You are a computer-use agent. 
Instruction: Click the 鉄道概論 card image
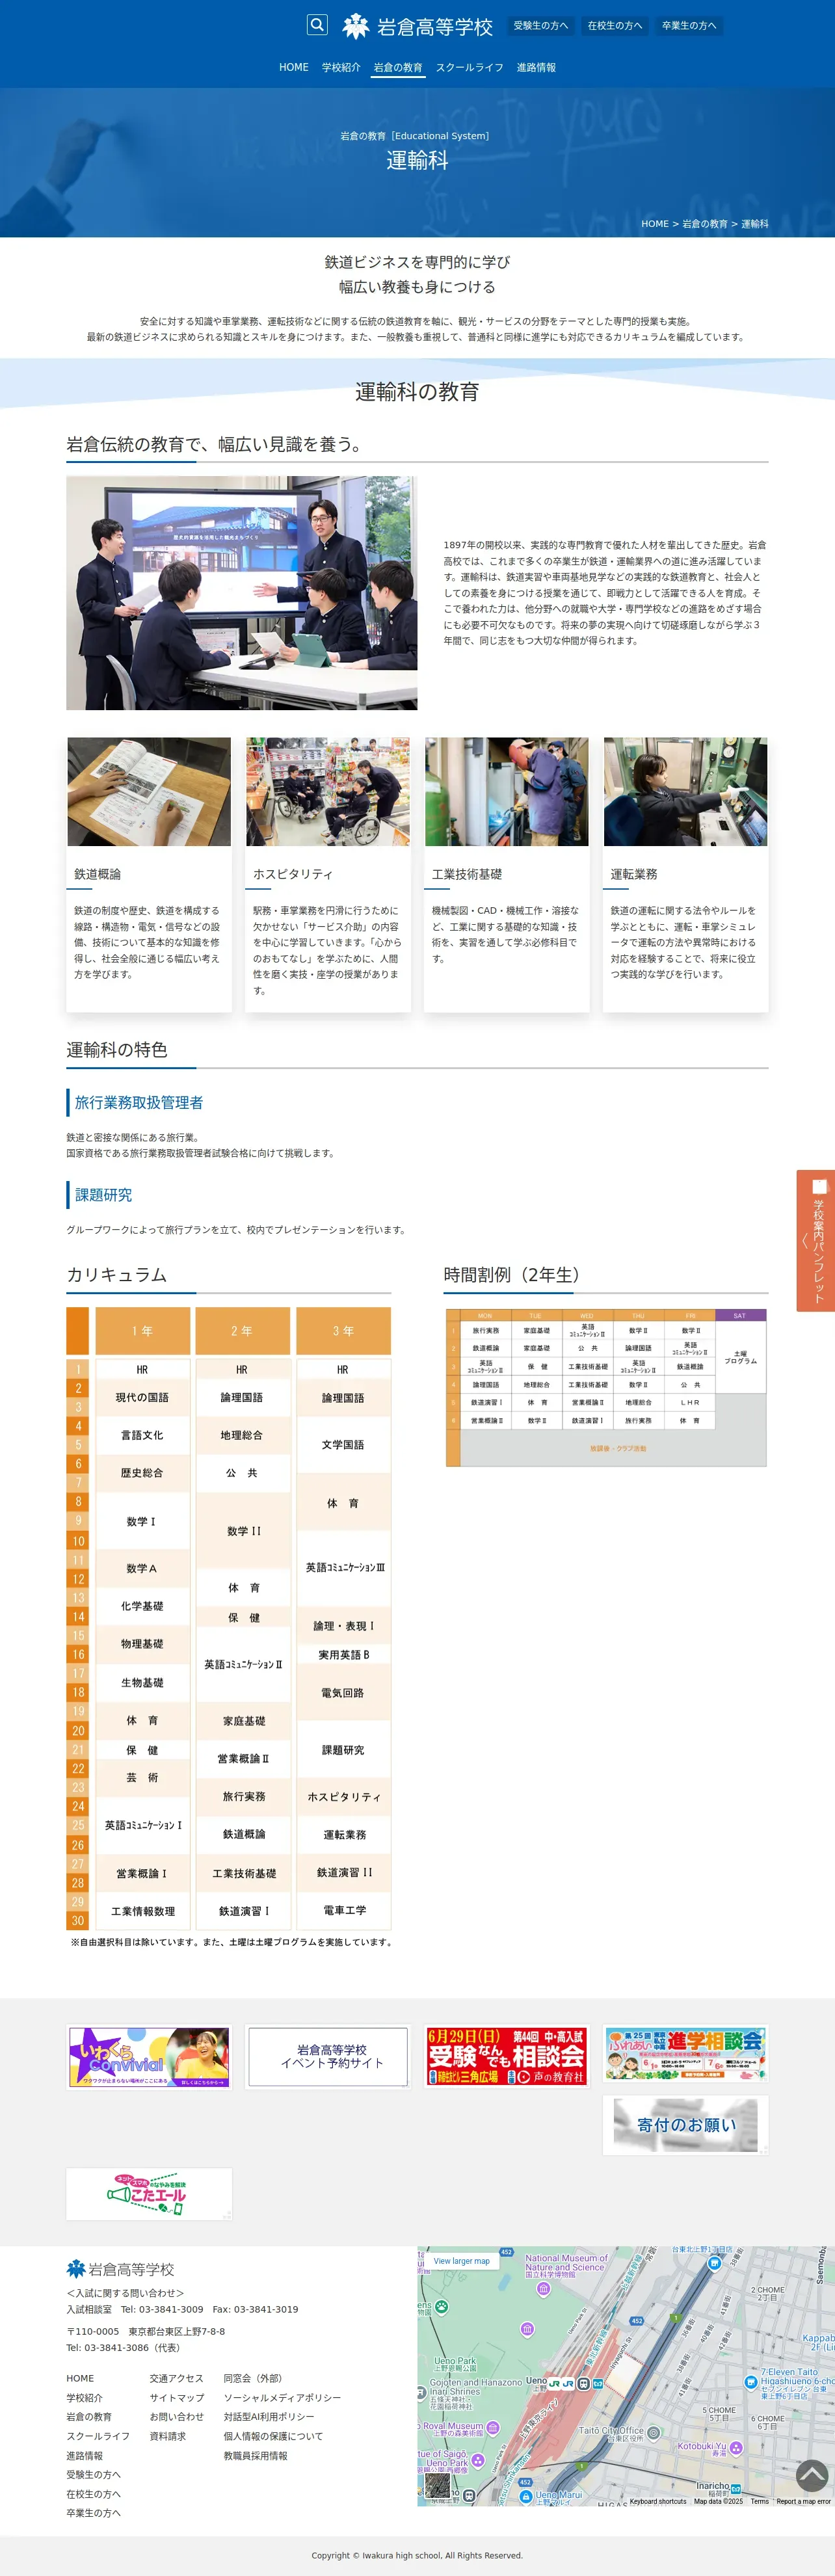[x=149, y=792]
